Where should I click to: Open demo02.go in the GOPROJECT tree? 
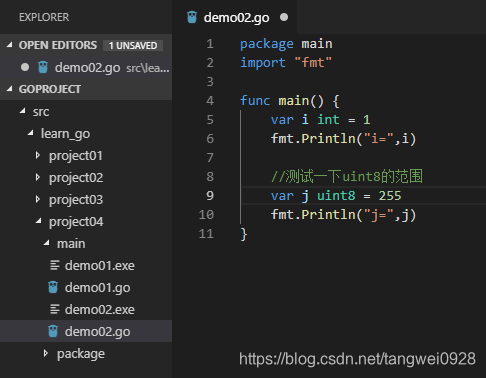(x=86, y=331)
